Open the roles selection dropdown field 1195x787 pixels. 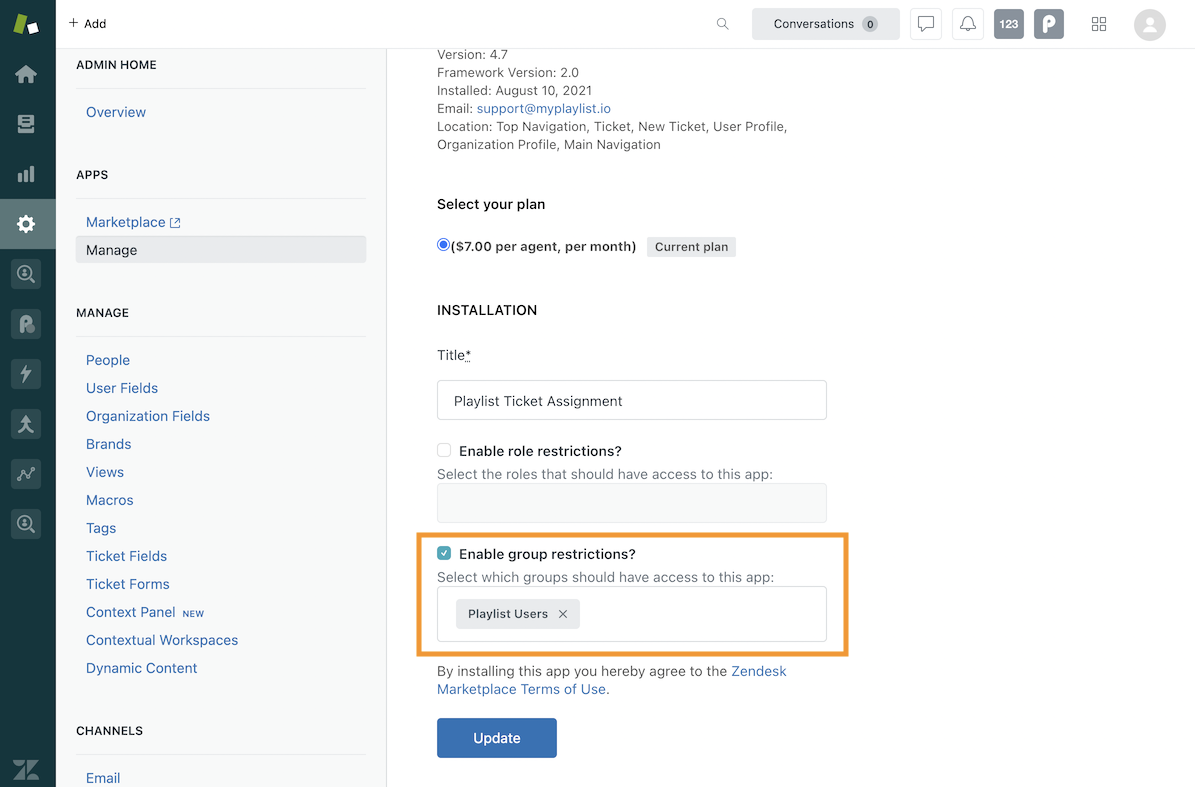631,503
